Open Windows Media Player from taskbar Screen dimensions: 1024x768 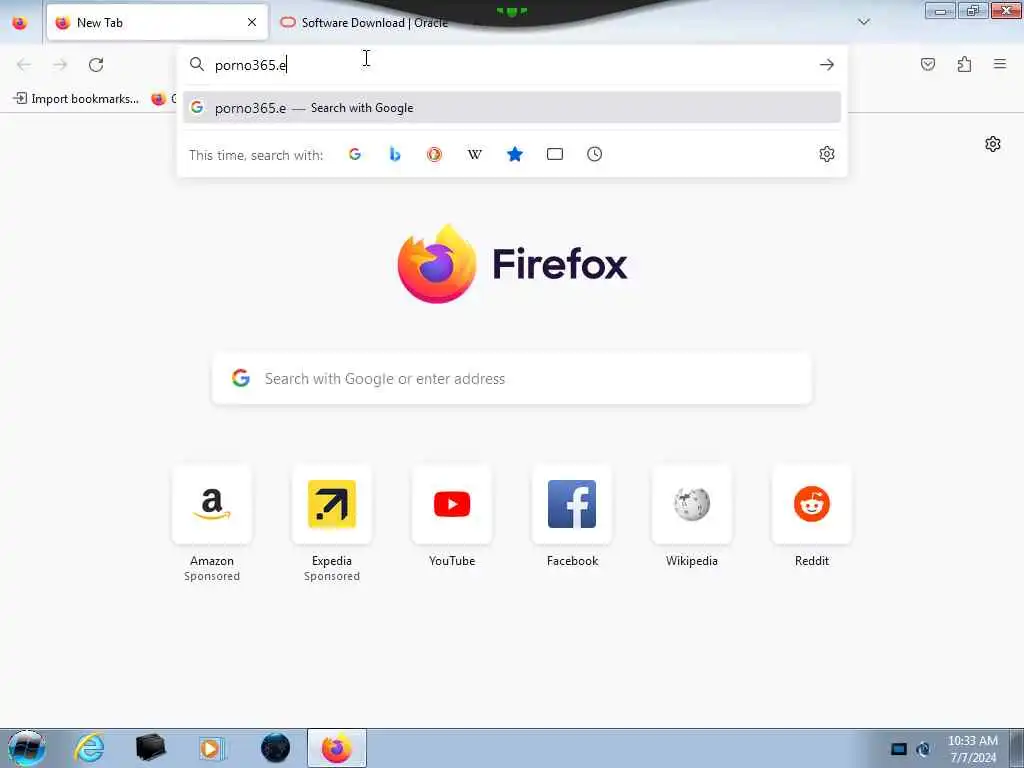click(212, 748)
